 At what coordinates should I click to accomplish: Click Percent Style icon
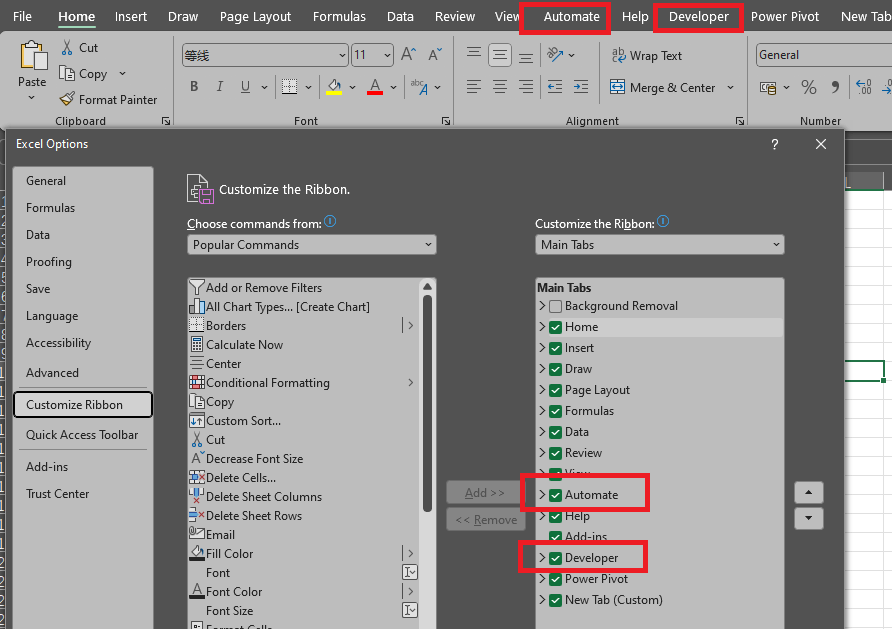pyautogui.click(x=808, y=87)
